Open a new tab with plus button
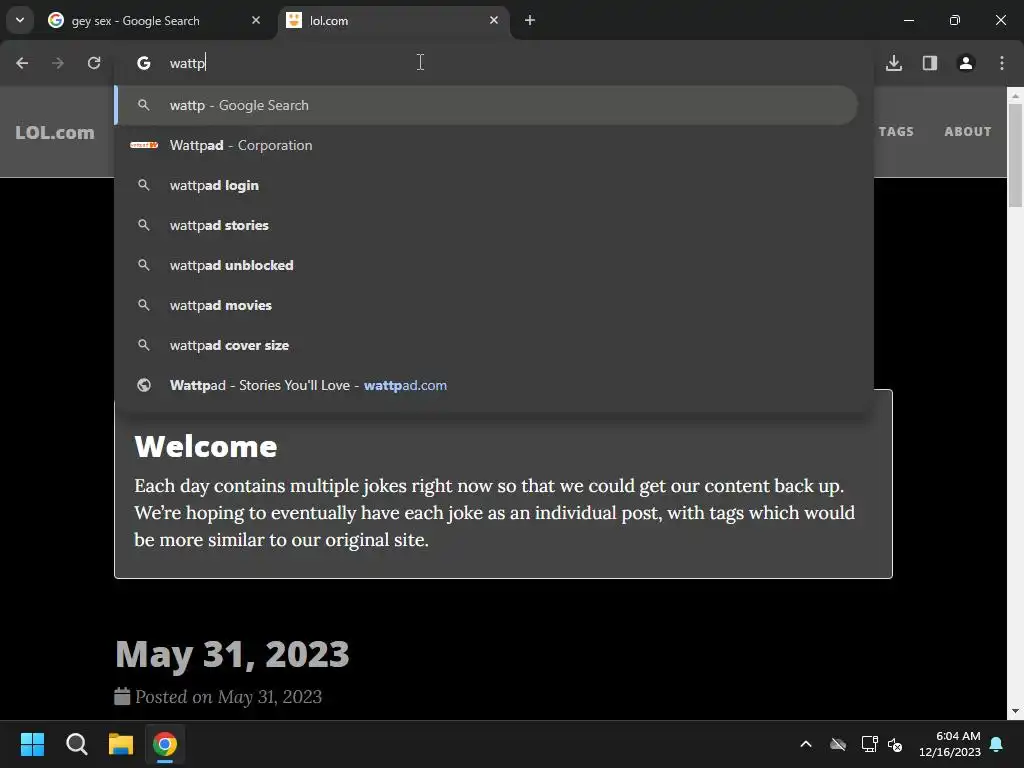The image size is (1024, 768). coord(530,20)
